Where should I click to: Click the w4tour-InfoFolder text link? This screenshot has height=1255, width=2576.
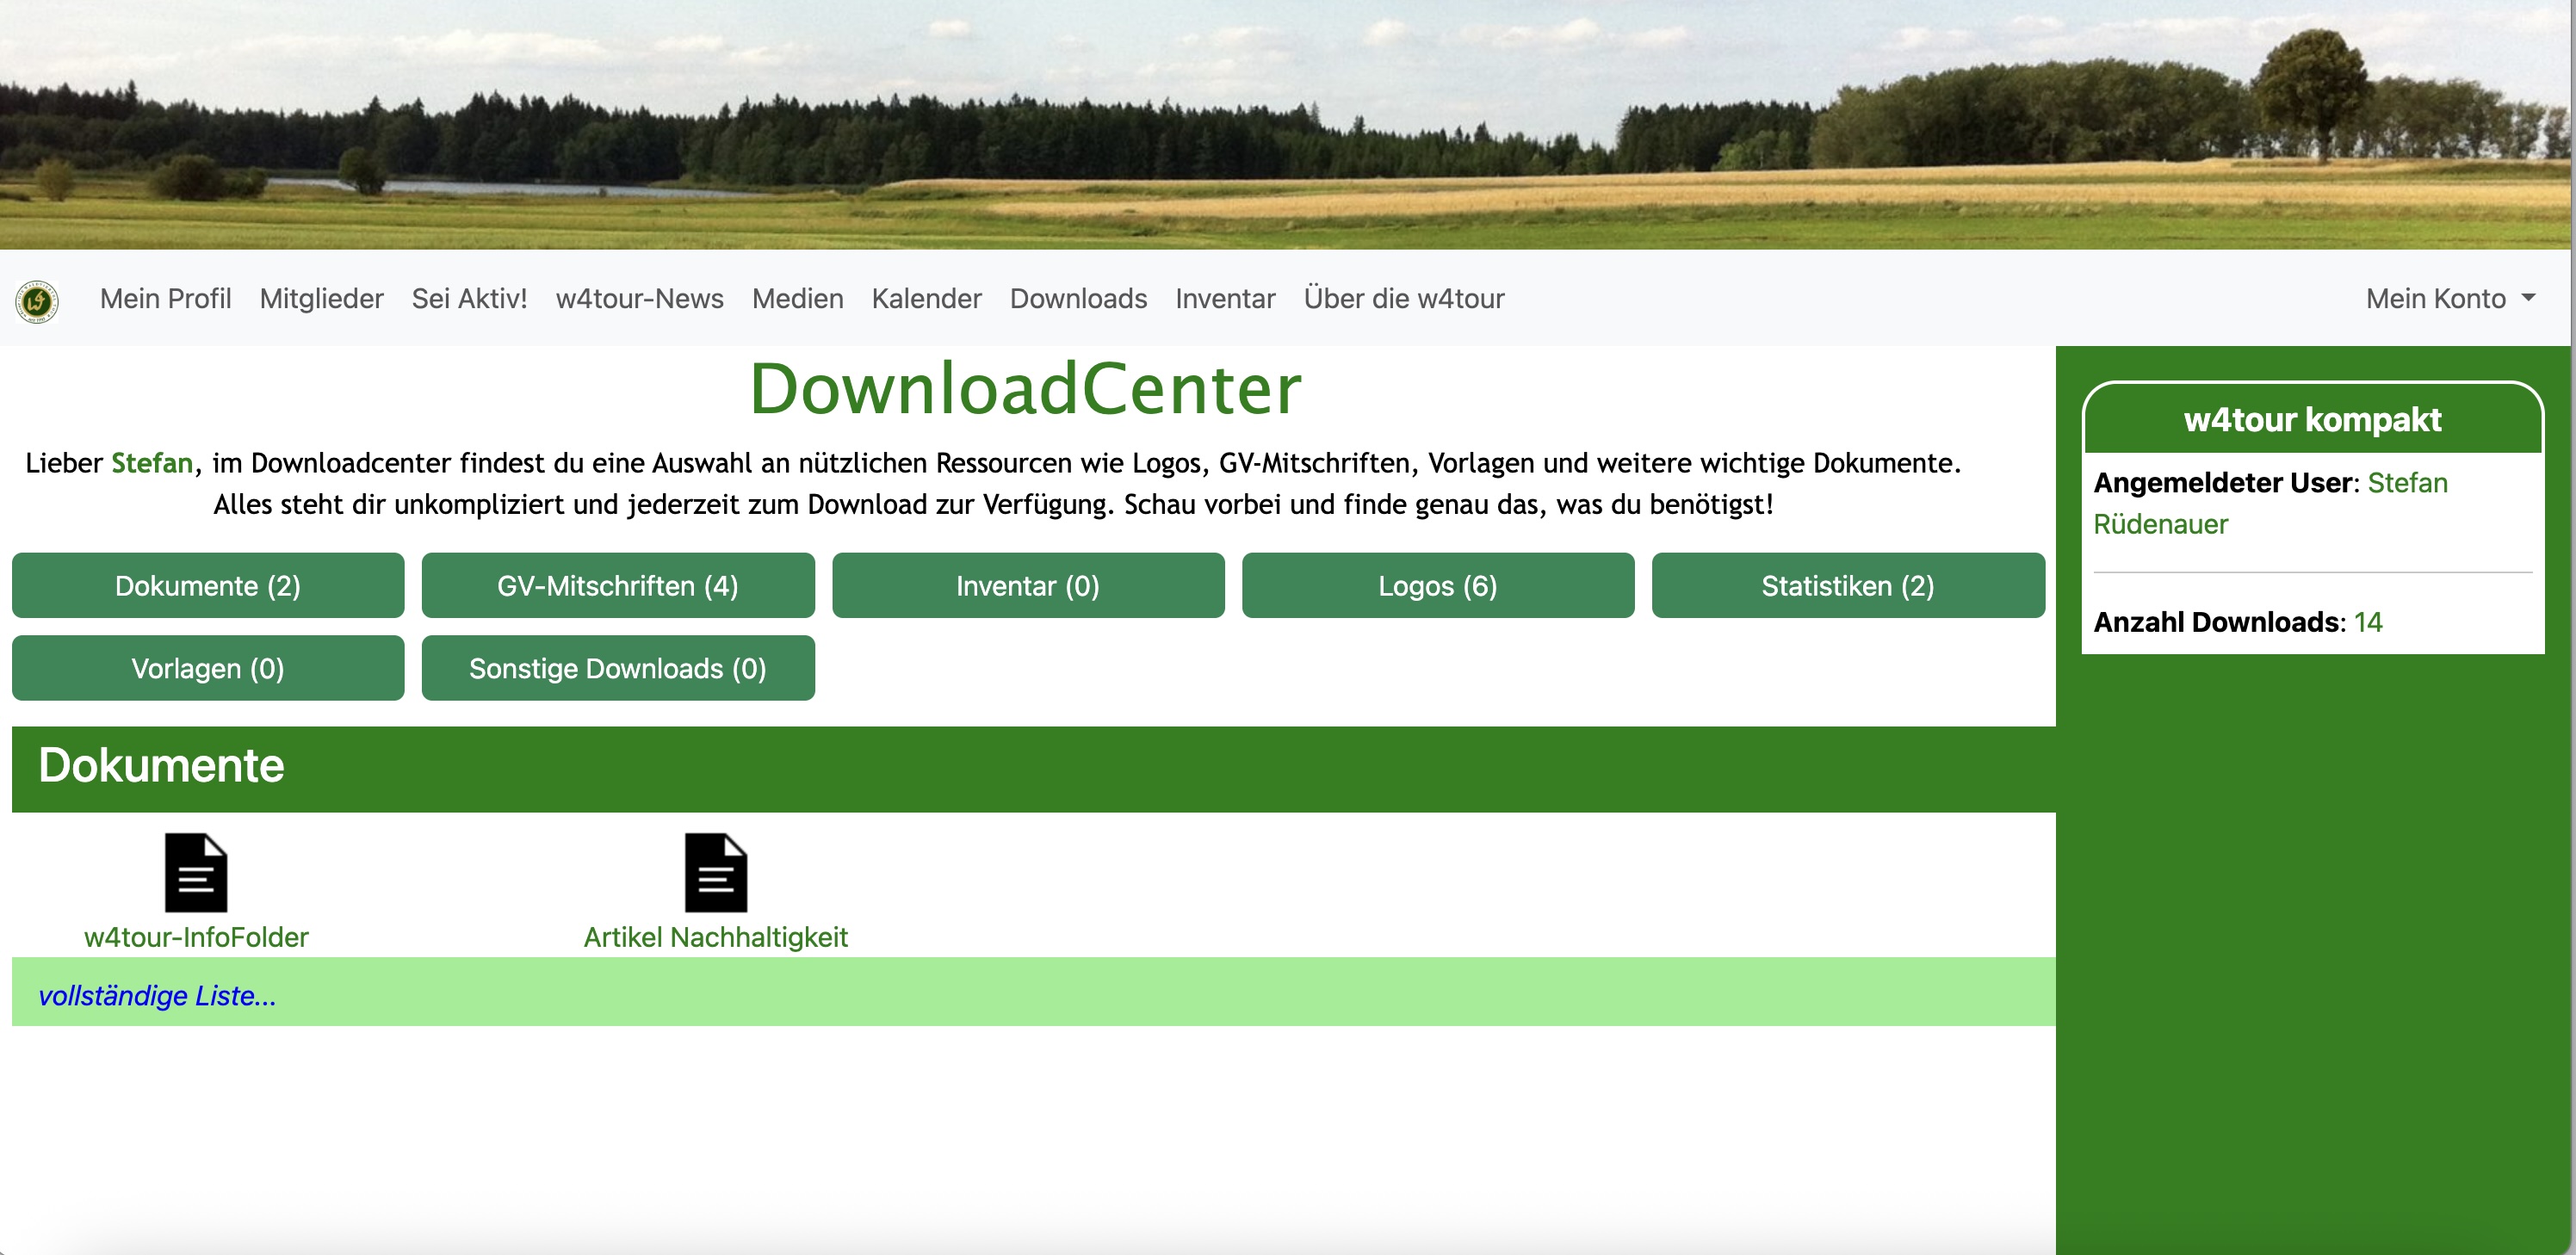tap(196, 937)
